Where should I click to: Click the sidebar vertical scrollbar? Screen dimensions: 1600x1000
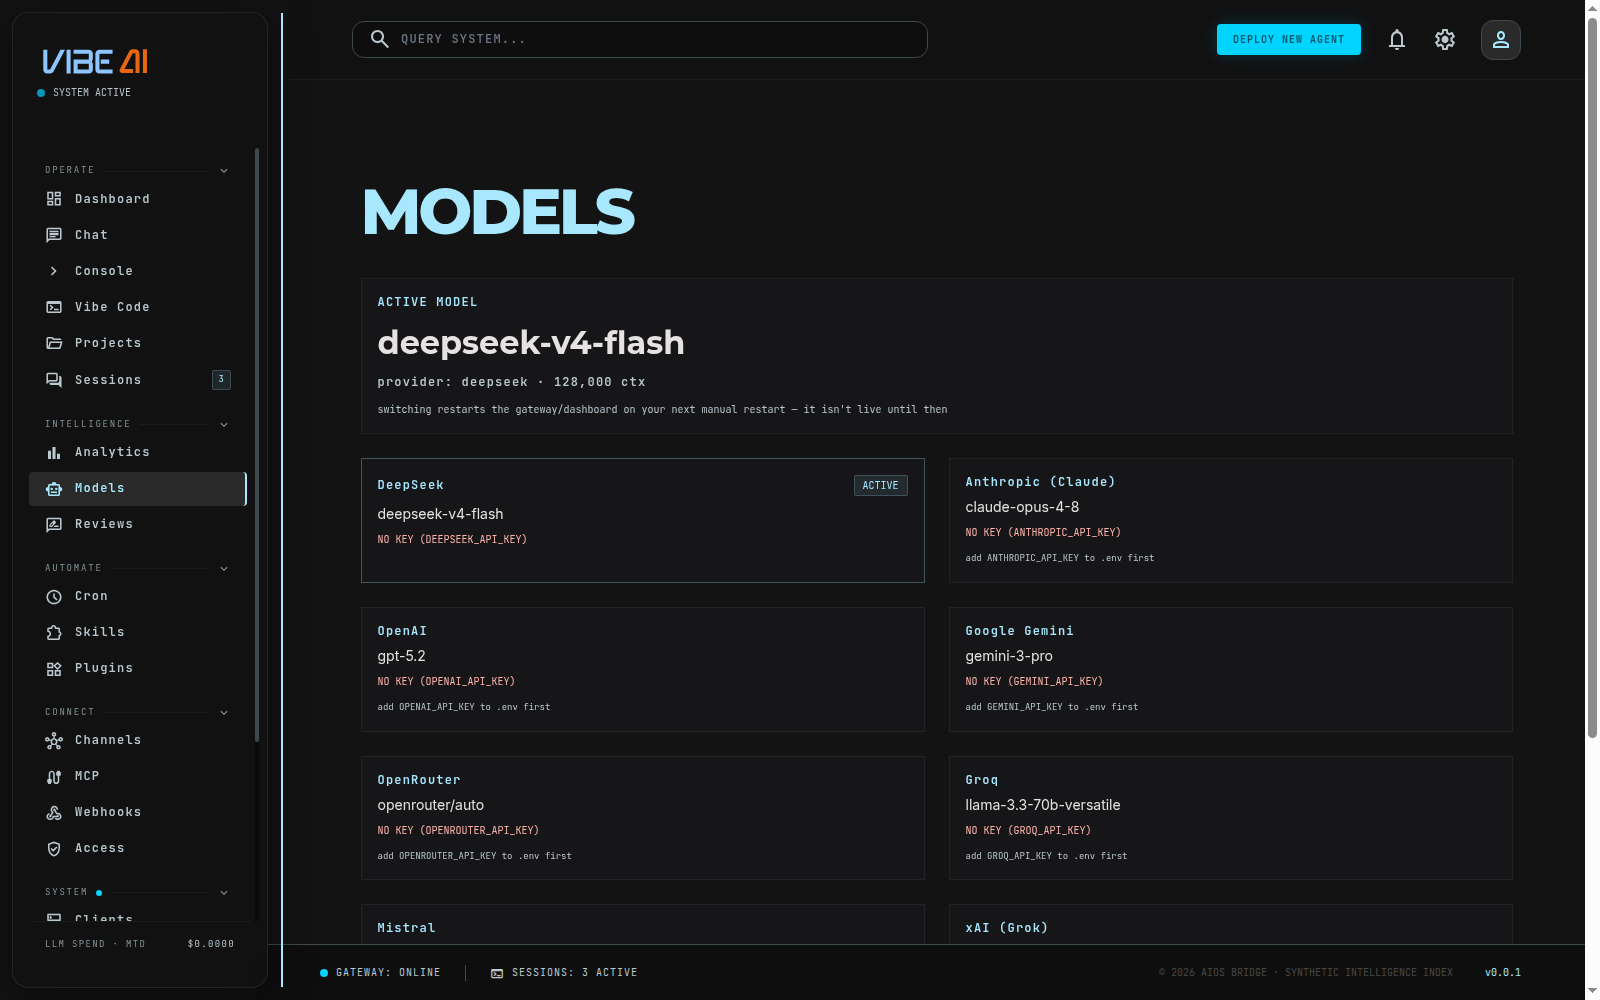point(257,445)
